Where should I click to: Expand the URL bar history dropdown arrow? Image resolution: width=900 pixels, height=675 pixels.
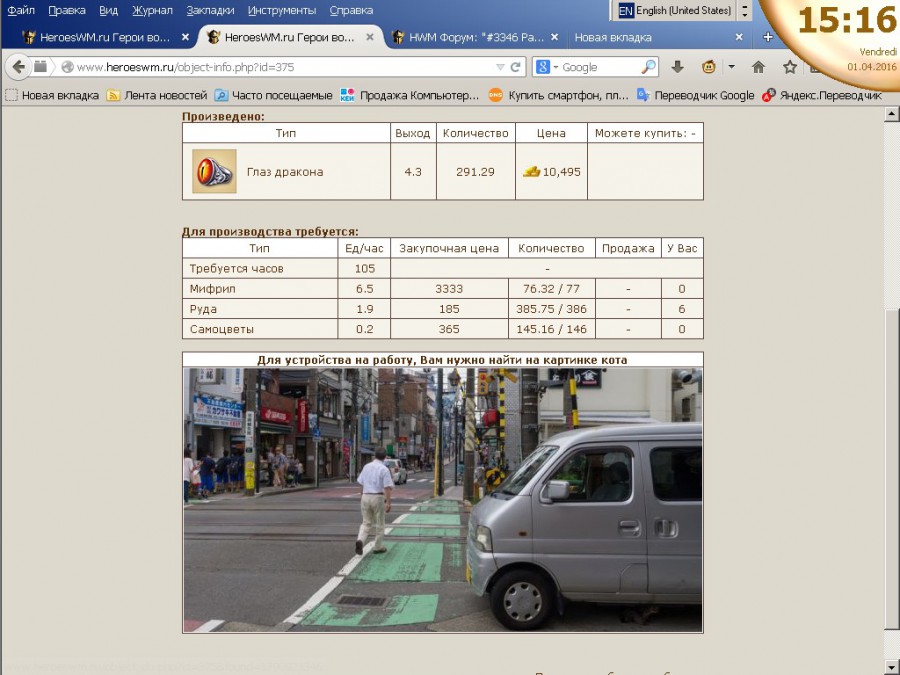pos(500,67)
